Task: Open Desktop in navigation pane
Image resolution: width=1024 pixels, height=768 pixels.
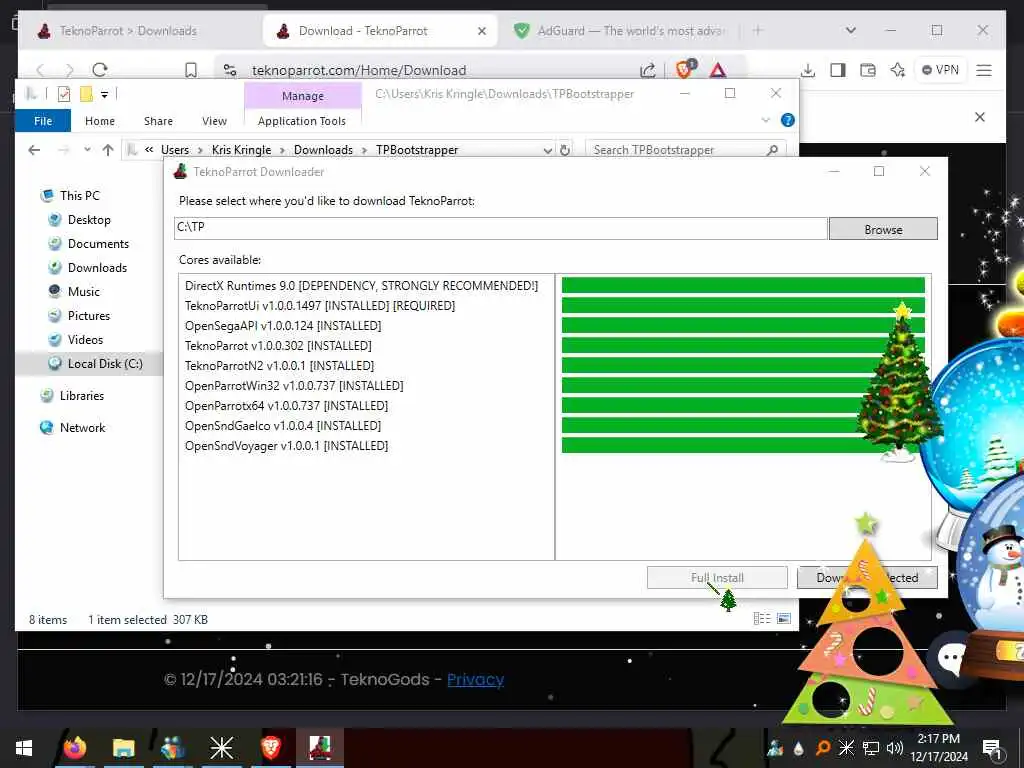Action: coord(89,219)
